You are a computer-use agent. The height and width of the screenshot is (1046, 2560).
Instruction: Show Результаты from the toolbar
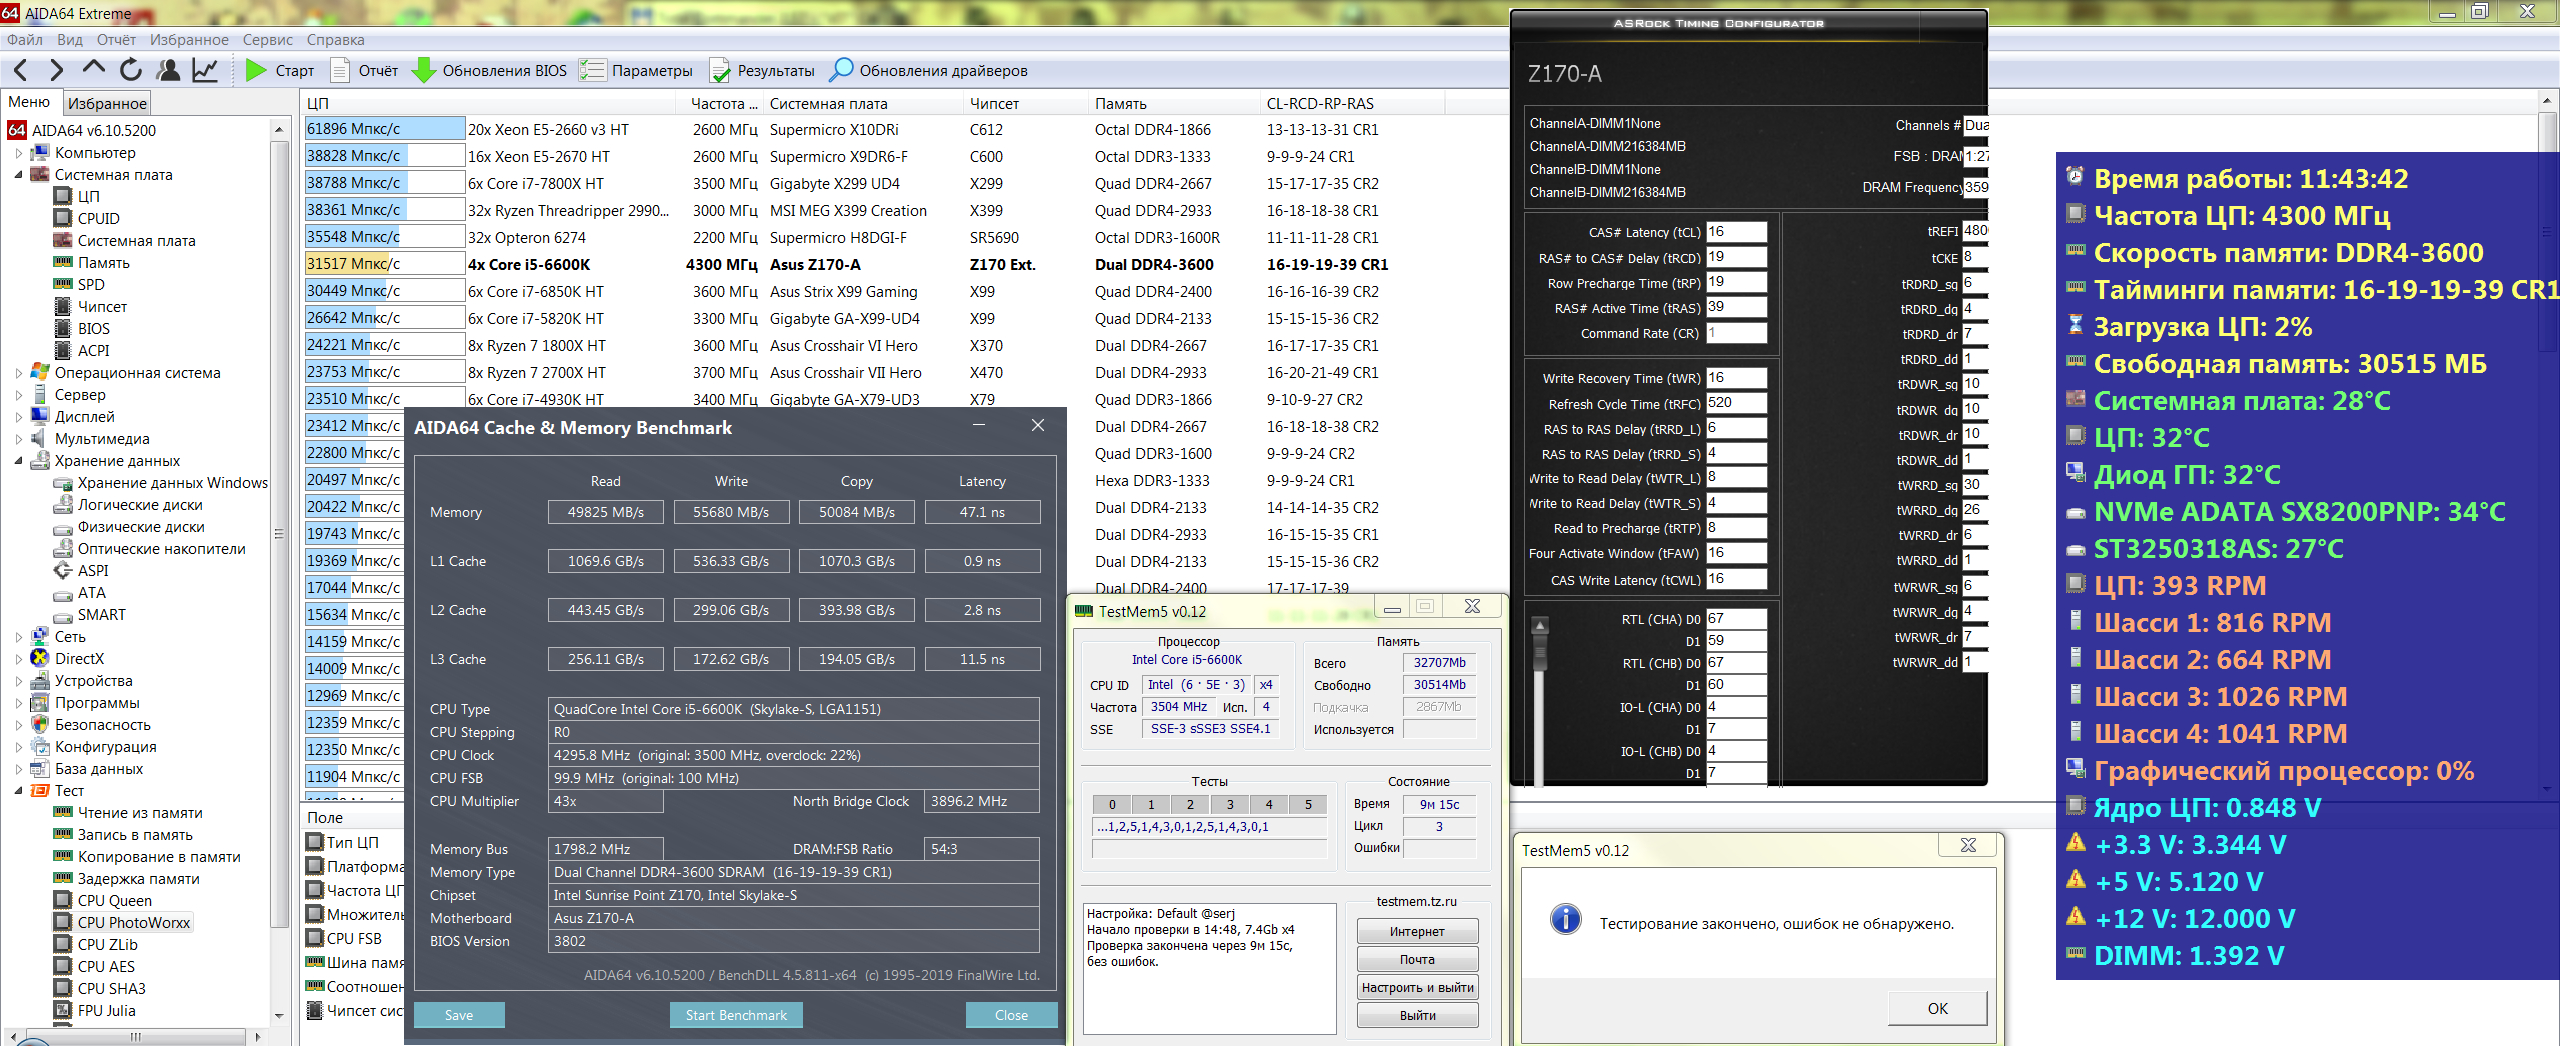762,70
